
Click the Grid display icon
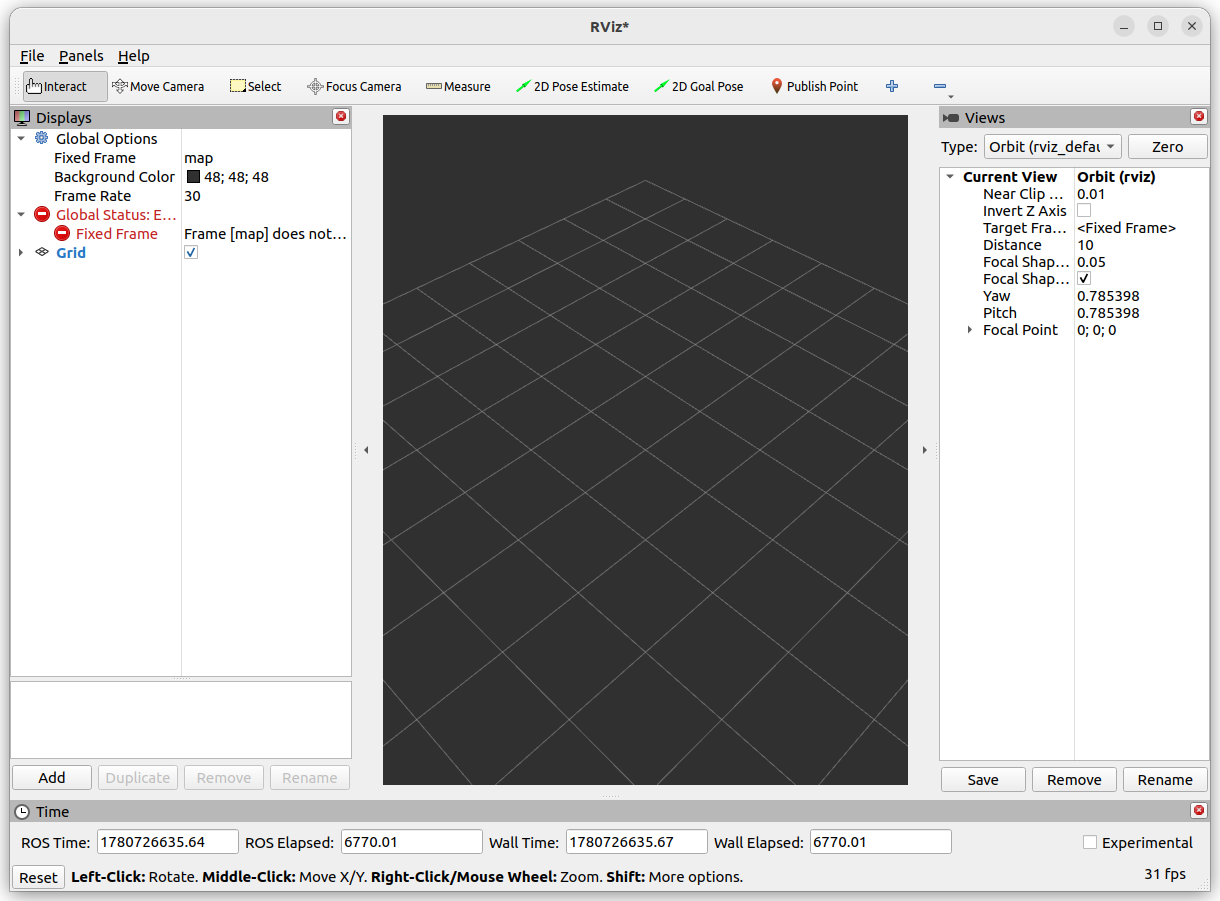(x=42, y=252)
